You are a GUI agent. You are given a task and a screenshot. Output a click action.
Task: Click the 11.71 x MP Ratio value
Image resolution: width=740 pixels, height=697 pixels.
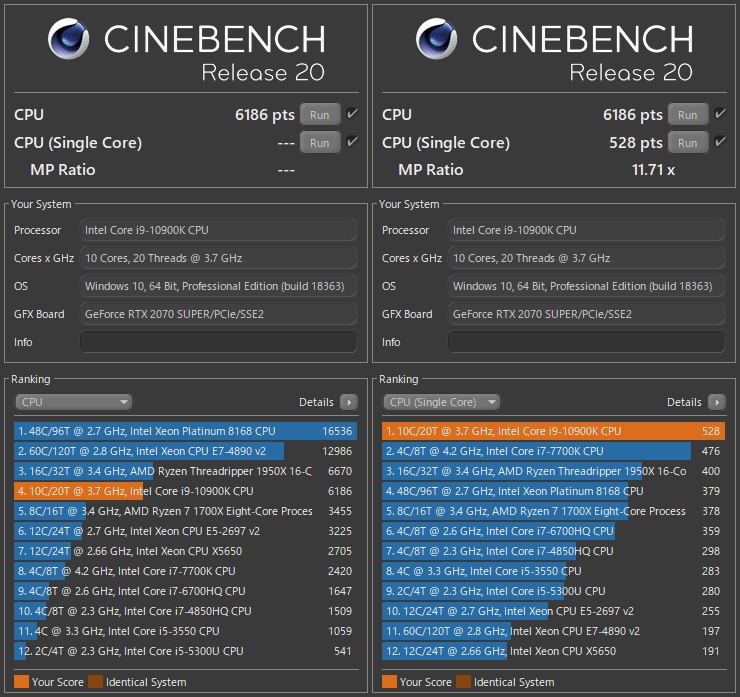(x=653, y=170)
